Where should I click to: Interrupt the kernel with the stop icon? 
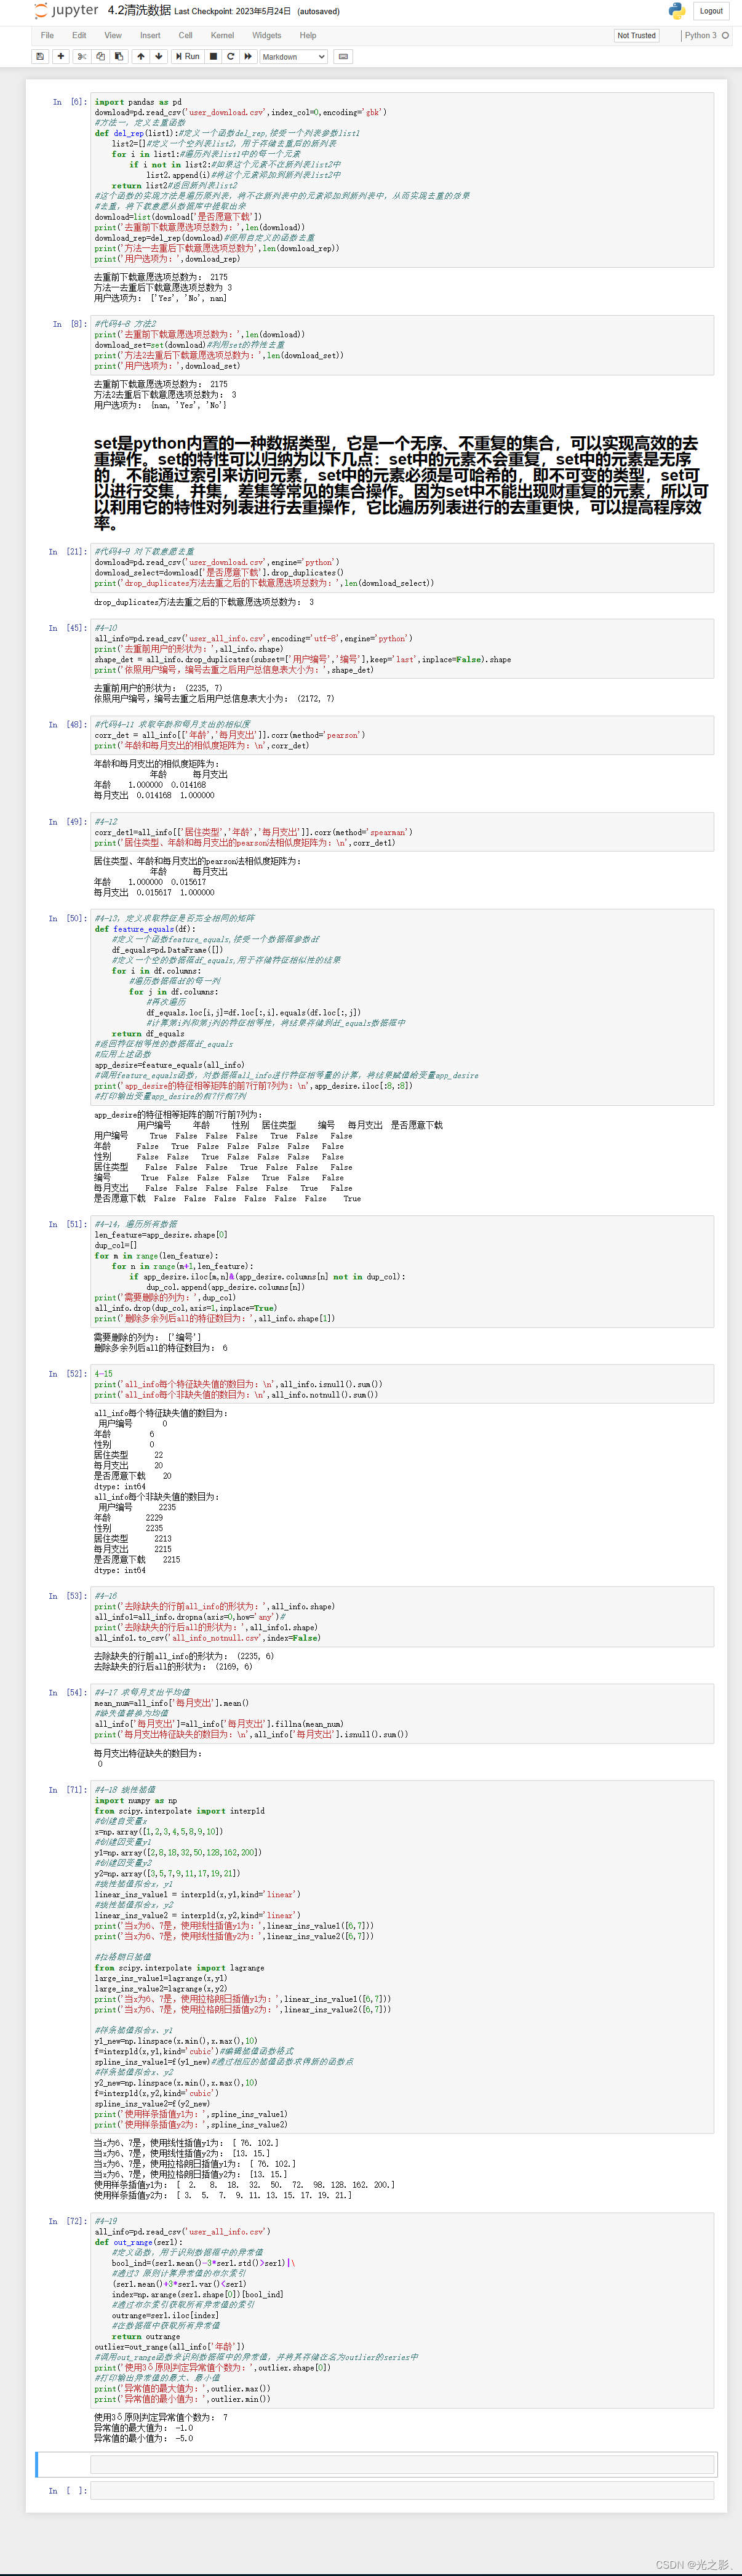[213, 56]
